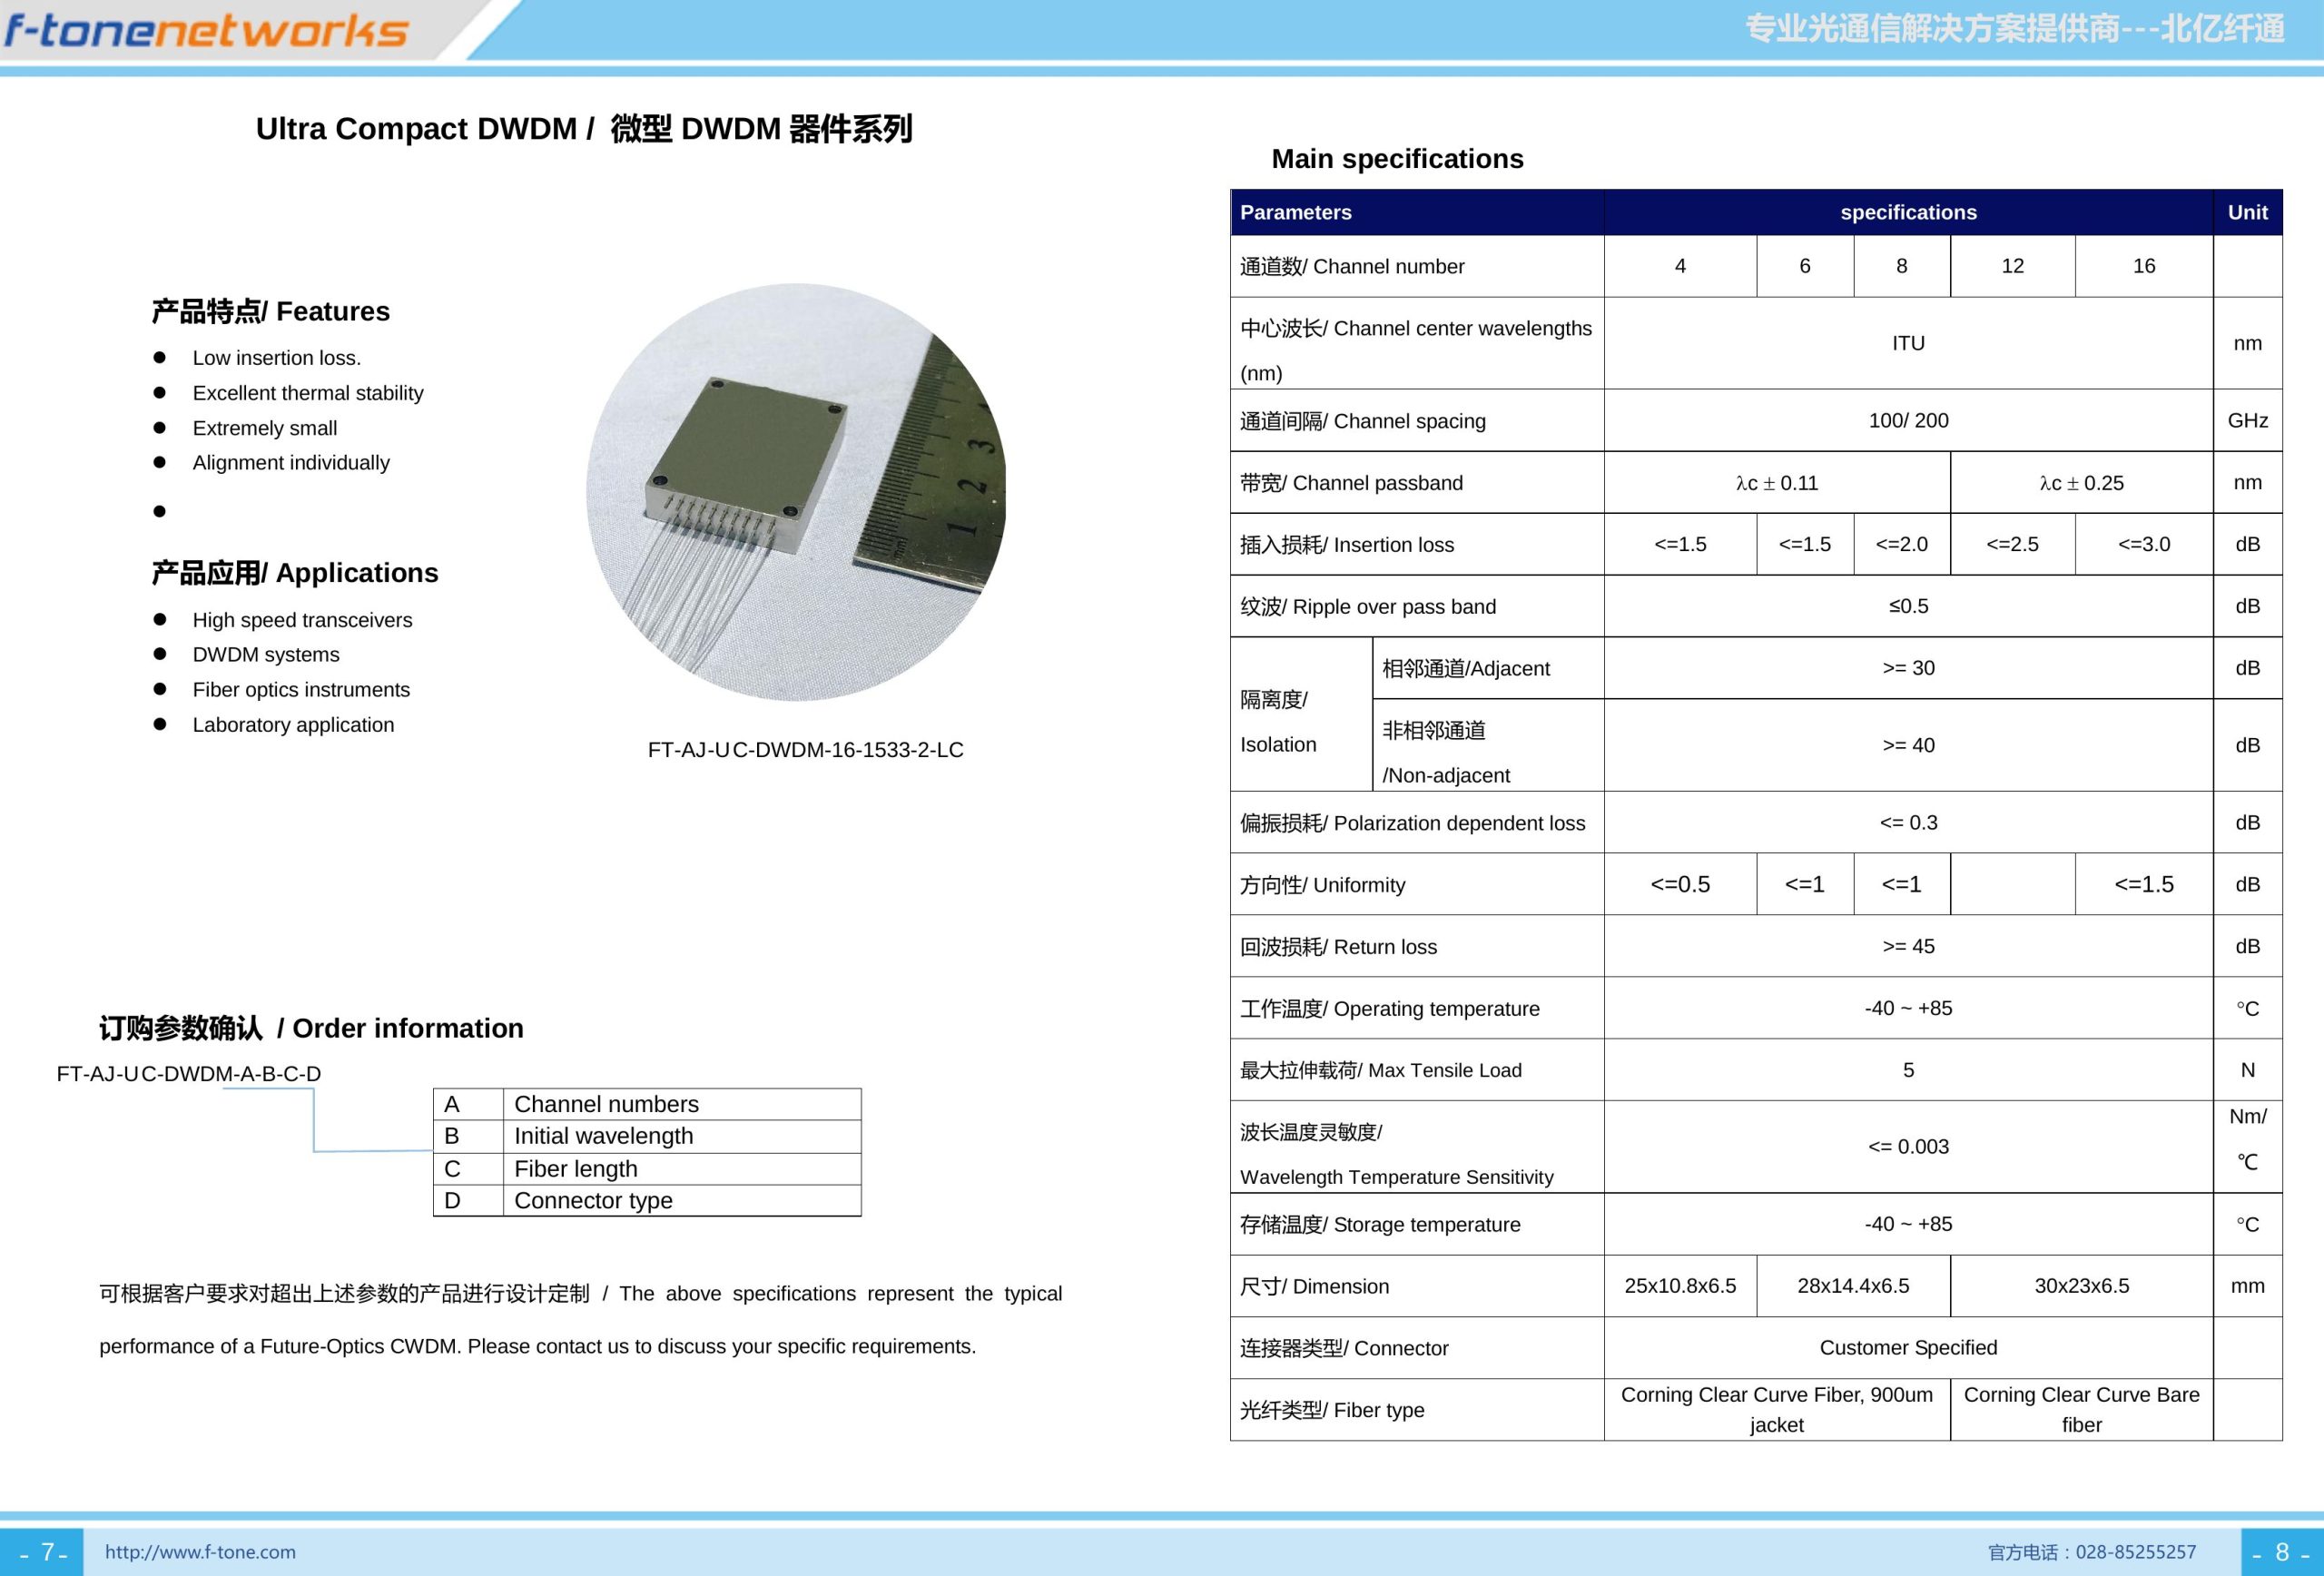The width and height of the screenshot is (2324, 1576).
Task: Click the 'Fiber length' order table cell
Action: 682,1169
